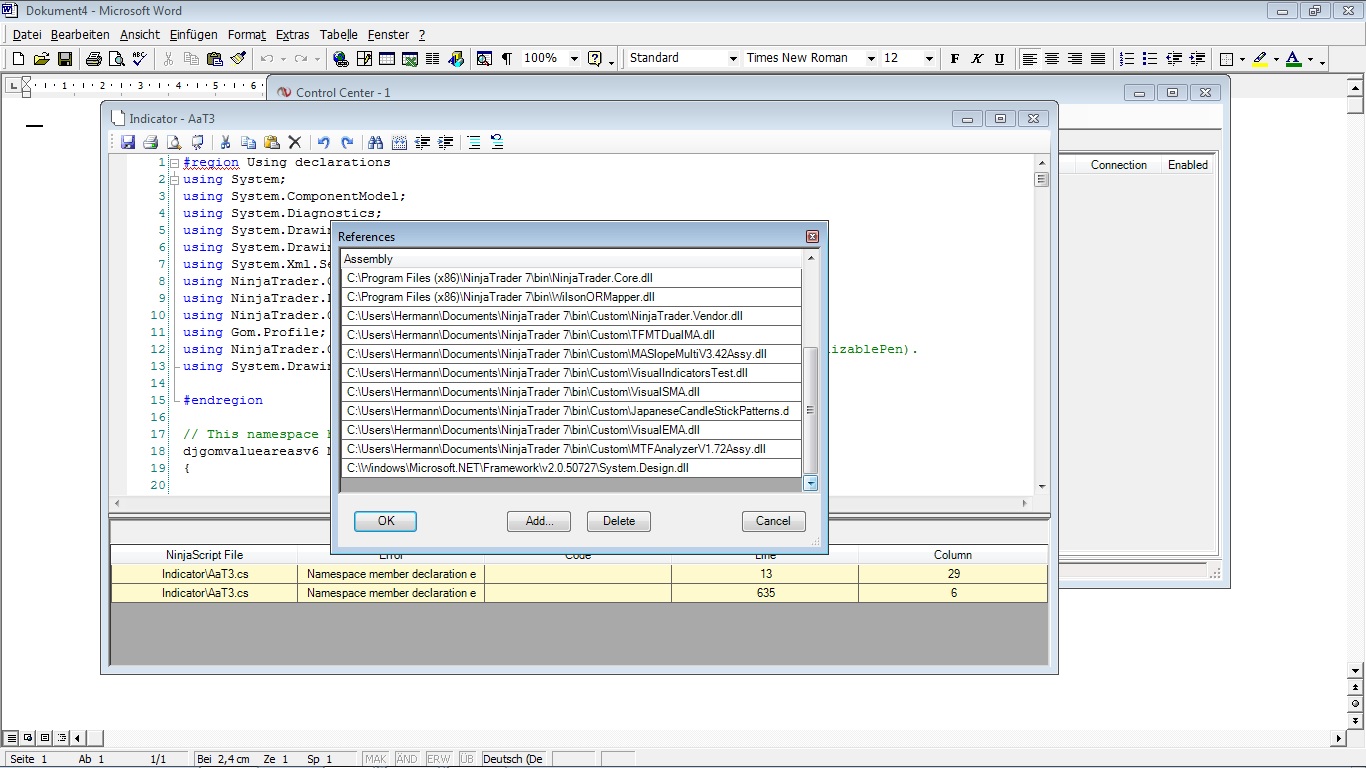Apply numbered list in Word toolbar
Viewport: 1366px width, 768px height.
(x=1128, y=59)
